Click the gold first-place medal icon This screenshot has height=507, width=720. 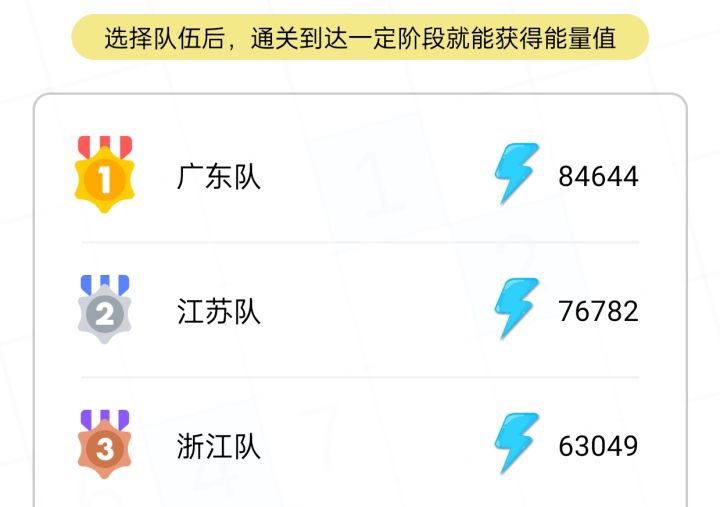104,178
